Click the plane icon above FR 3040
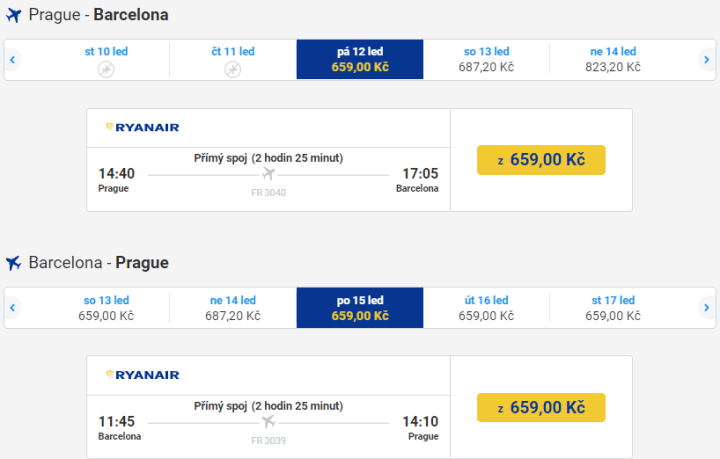Viewport: 720px width, 459px height. 268,174
